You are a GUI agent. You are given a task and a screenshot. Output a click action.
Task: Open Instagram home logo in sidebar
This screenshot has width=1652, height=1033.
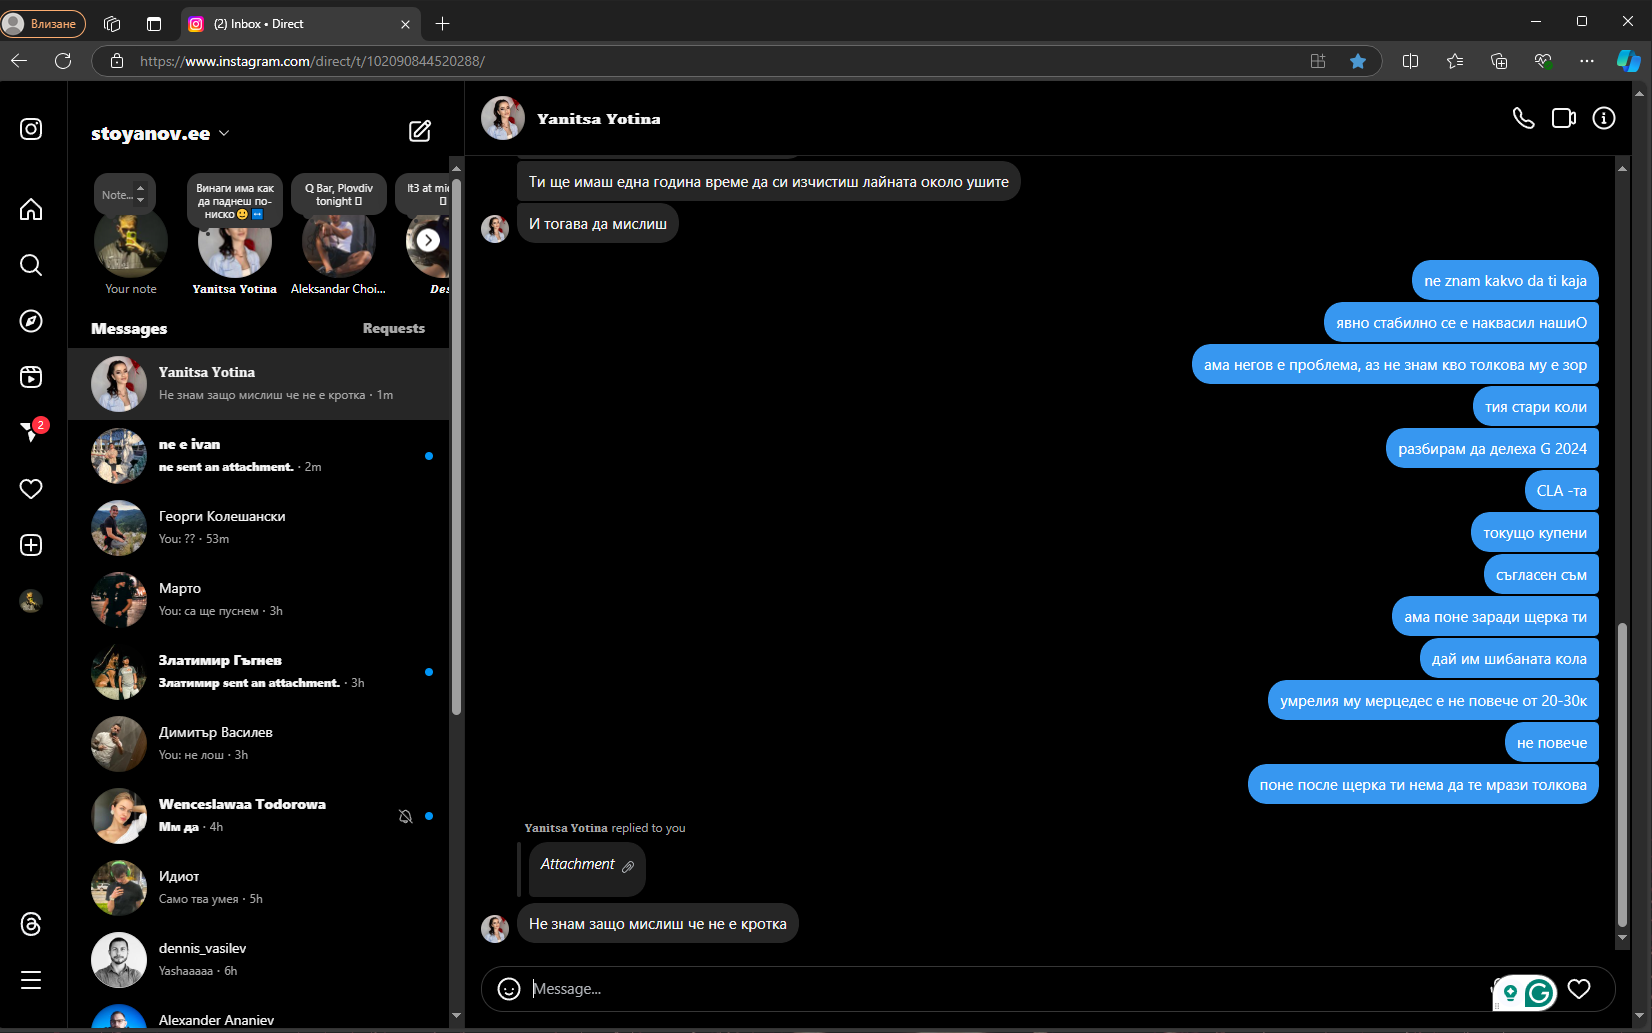pyautogui.click(x=31, y=129)
